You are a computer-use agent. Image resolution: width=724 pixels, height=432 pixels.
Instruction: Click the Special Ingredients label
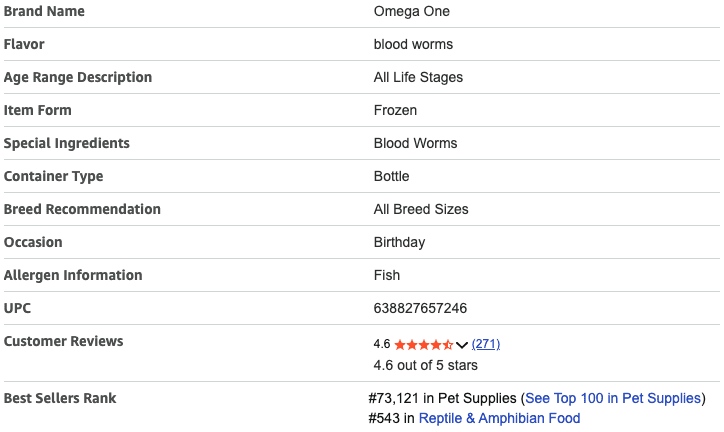pos(67,143)
